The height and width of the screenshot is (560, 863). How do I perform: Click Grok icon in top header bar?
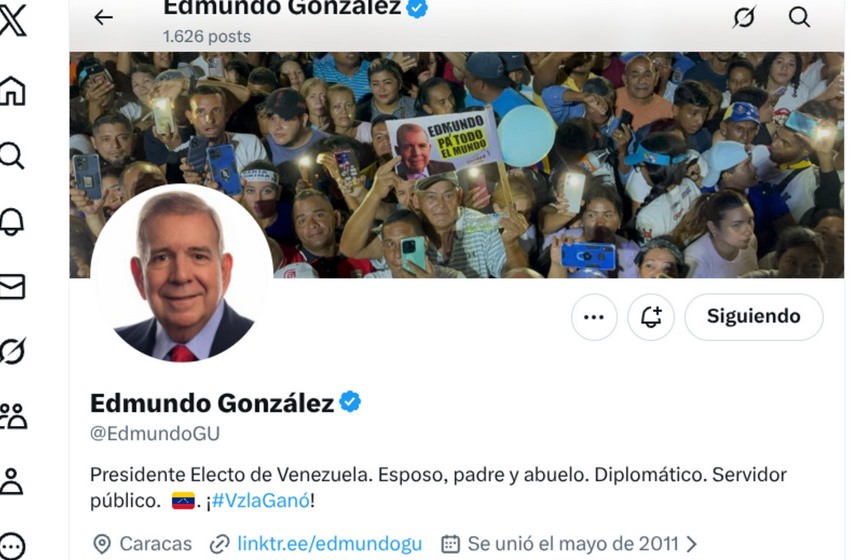pyautogui.click(x=744, y=17)
